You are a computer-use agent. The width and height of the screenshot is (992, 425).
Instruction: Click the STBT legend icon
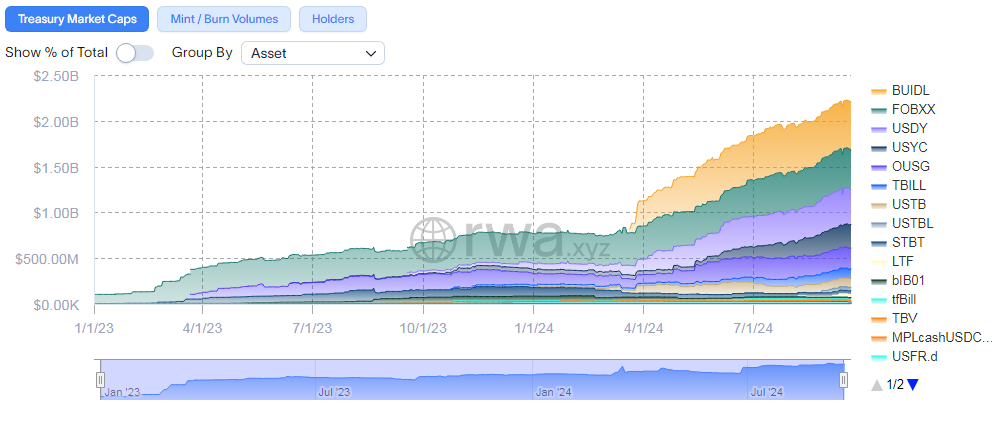pos(879,242)
